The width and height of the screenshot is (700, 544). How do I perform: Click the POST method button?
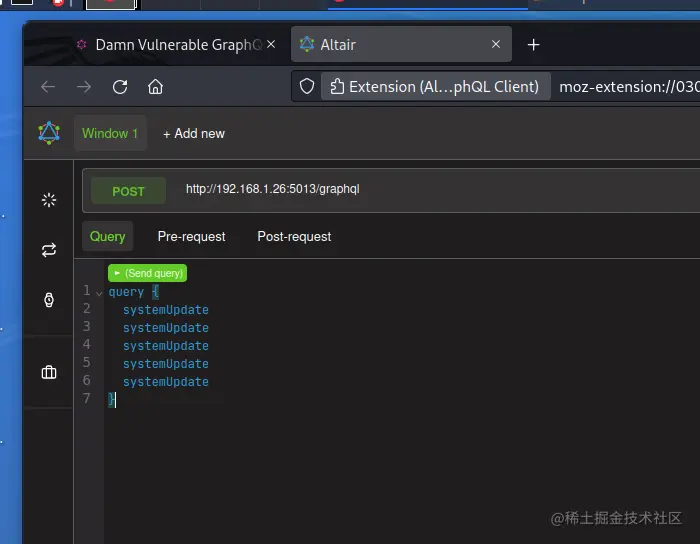128,191
